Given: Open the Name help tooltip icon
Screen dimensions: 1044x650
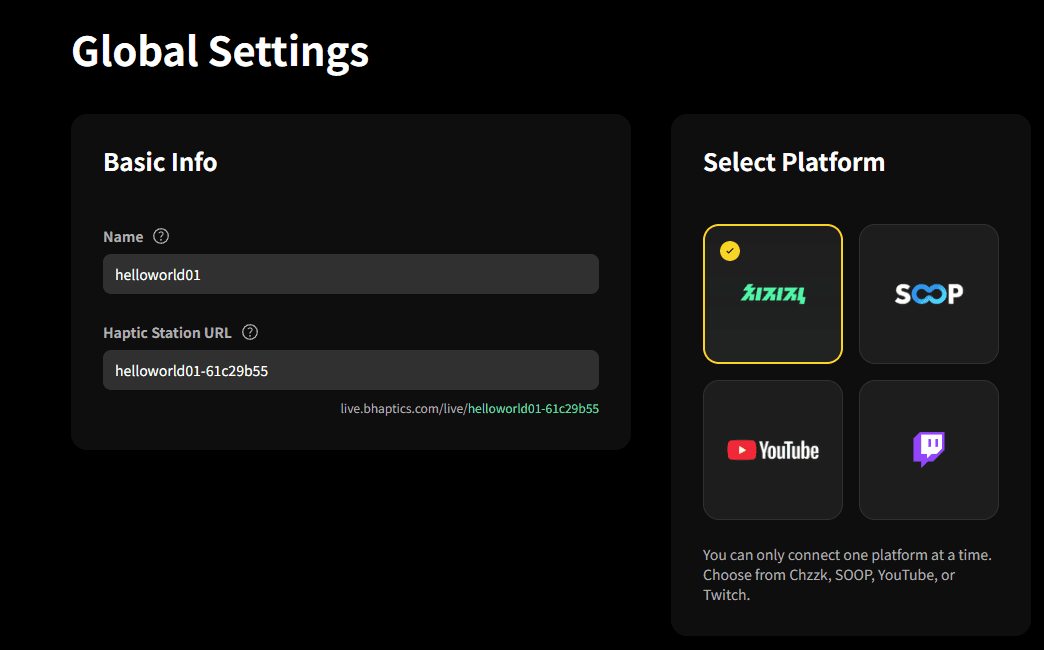Looking at the screenshot, I should click(x=161, y=236).
